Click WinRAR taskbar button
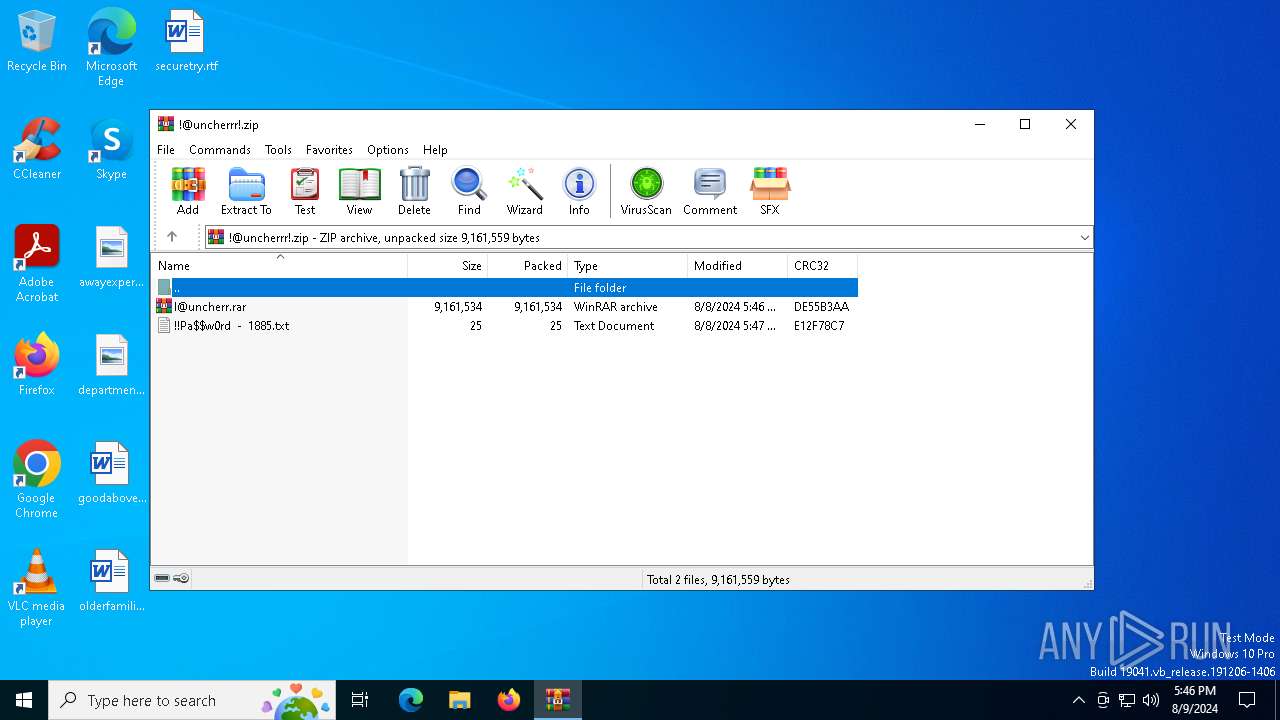The width and height of the screenshot is (1280, 720). (x=557, y=700)
